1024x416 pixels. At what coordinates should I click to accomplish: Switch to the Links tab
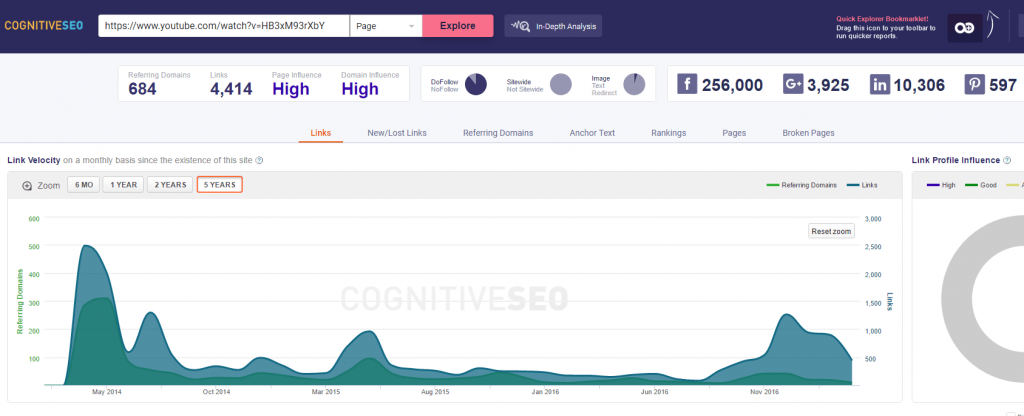point(321,133)
